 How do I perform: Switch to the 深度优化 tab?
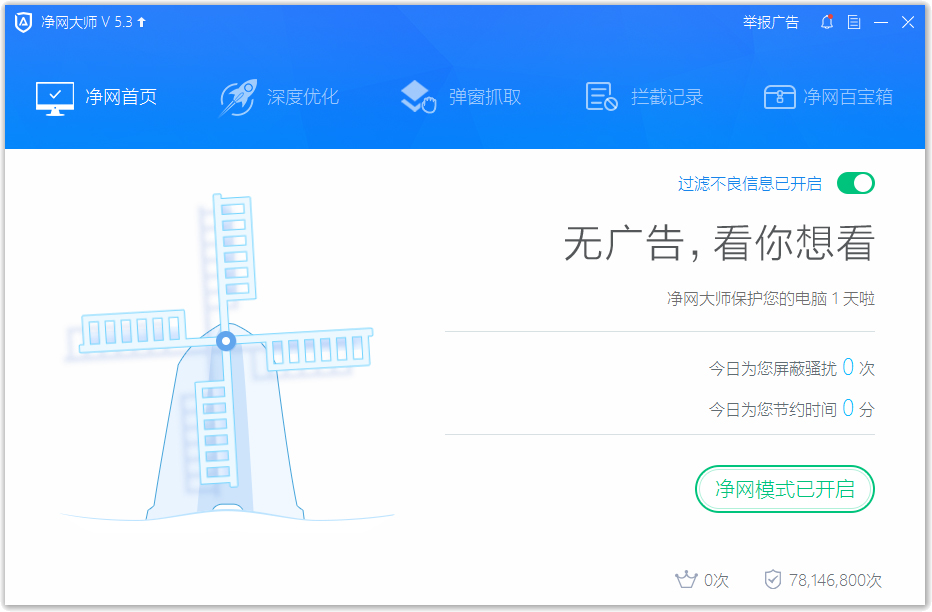285,96
